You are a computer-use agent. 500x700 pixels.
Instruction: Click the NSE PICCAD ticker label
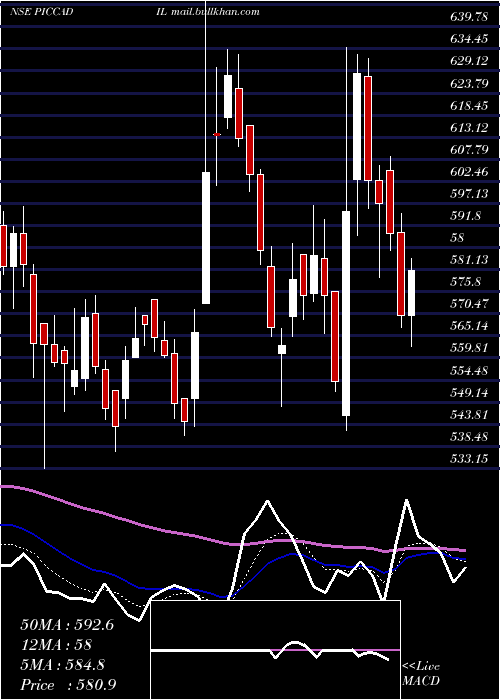tap(42, 12)
